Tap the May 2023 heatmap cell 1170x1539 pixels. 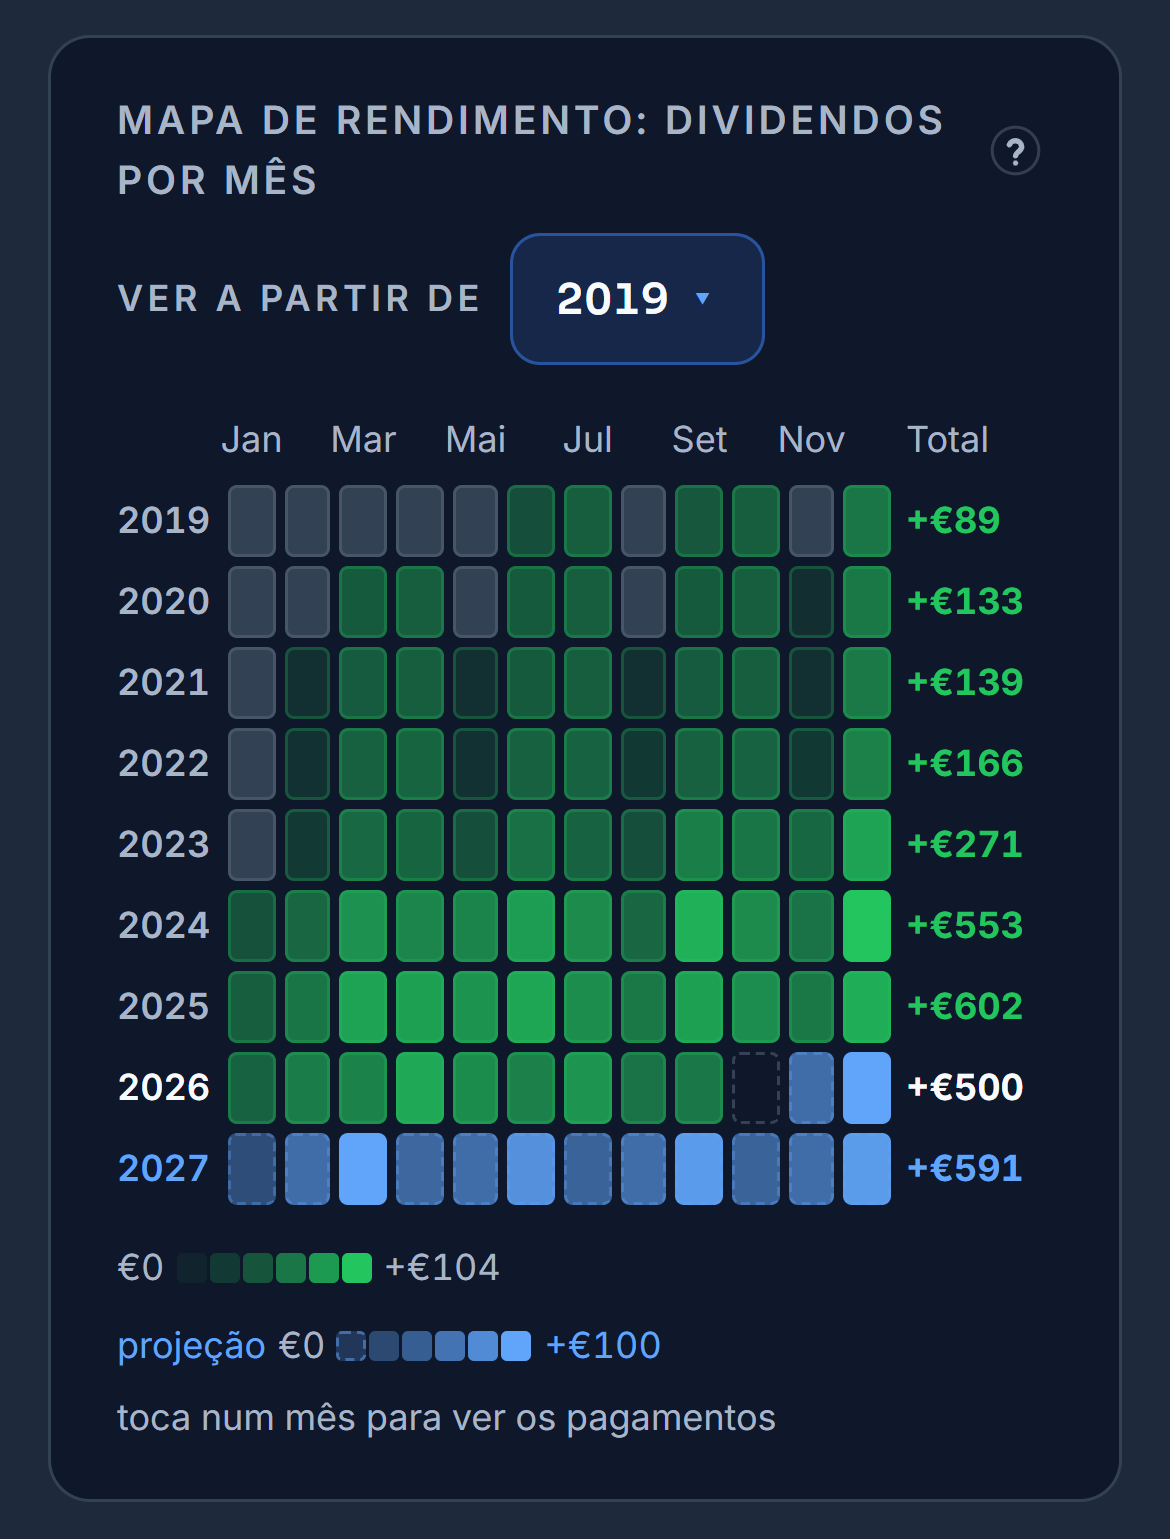tap(475, 845)
